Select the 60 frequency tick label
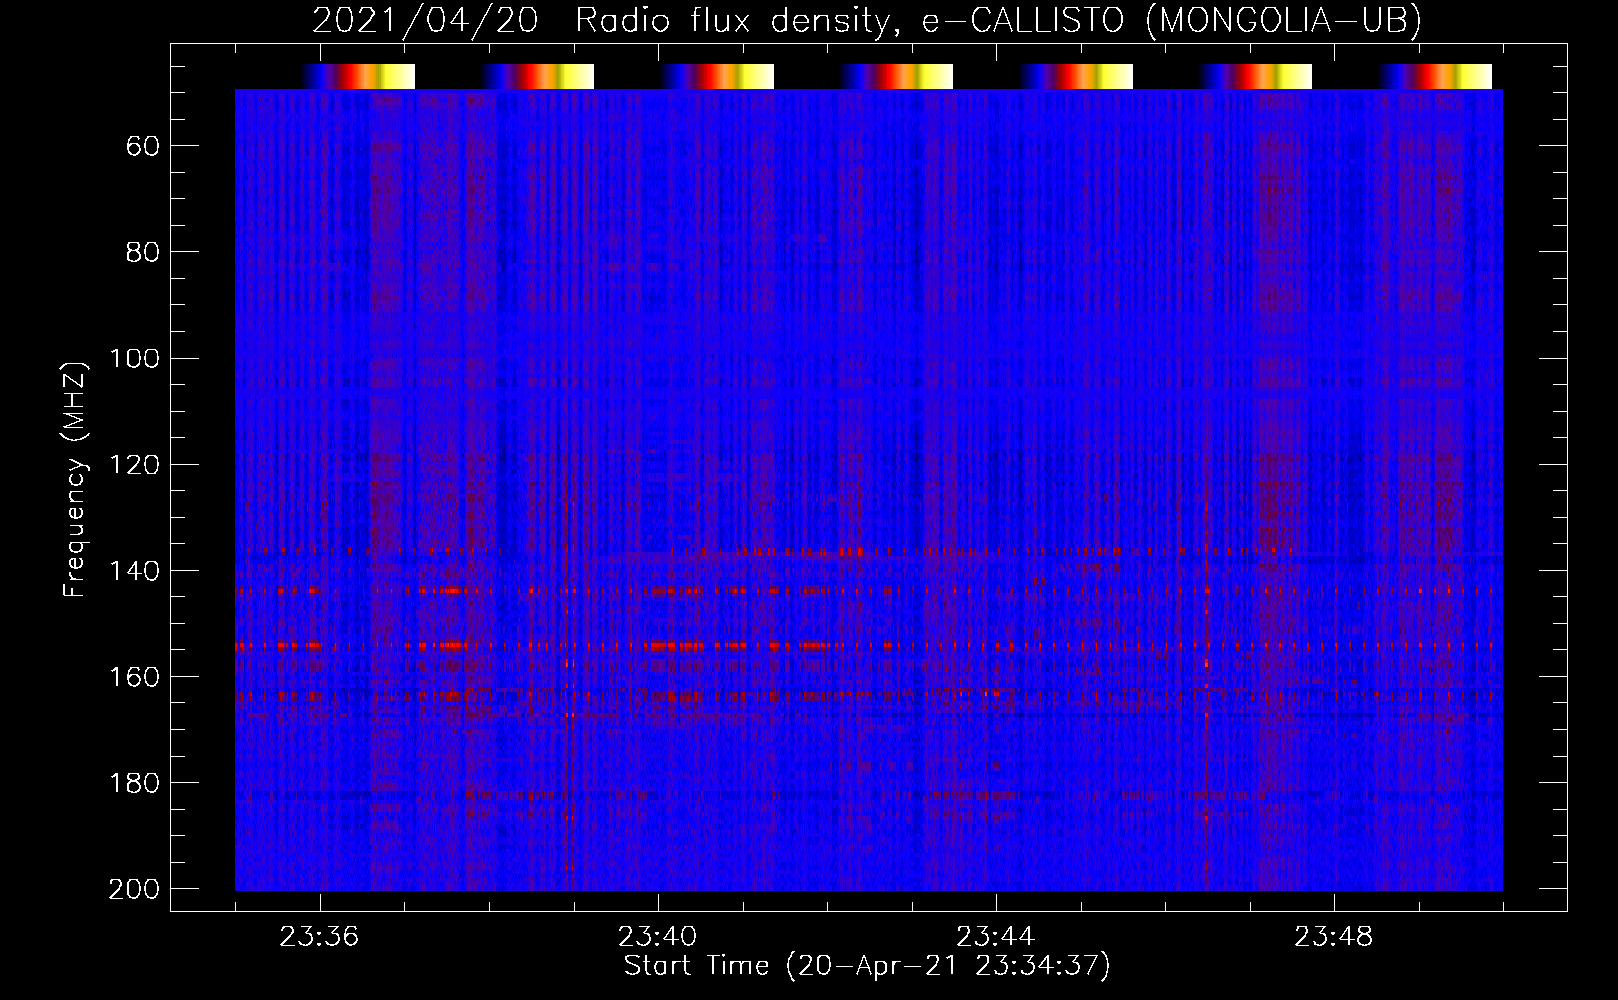Image resolution: width=1618 pixels, height=1000 pixels. [143, 147]
